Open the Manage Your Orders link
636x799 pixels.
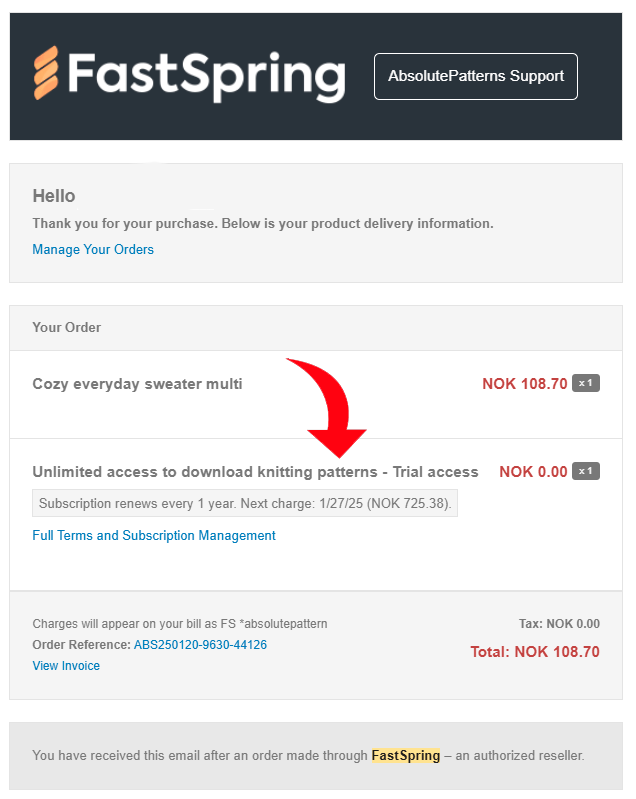click(93, 249)
